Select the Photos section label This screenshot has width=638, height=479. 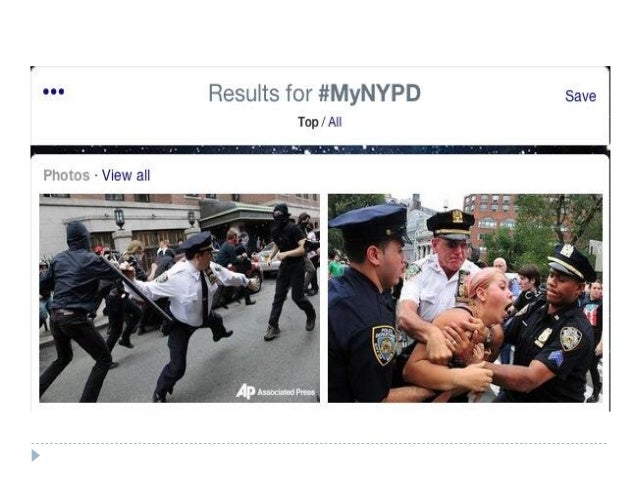click(66, 175)
